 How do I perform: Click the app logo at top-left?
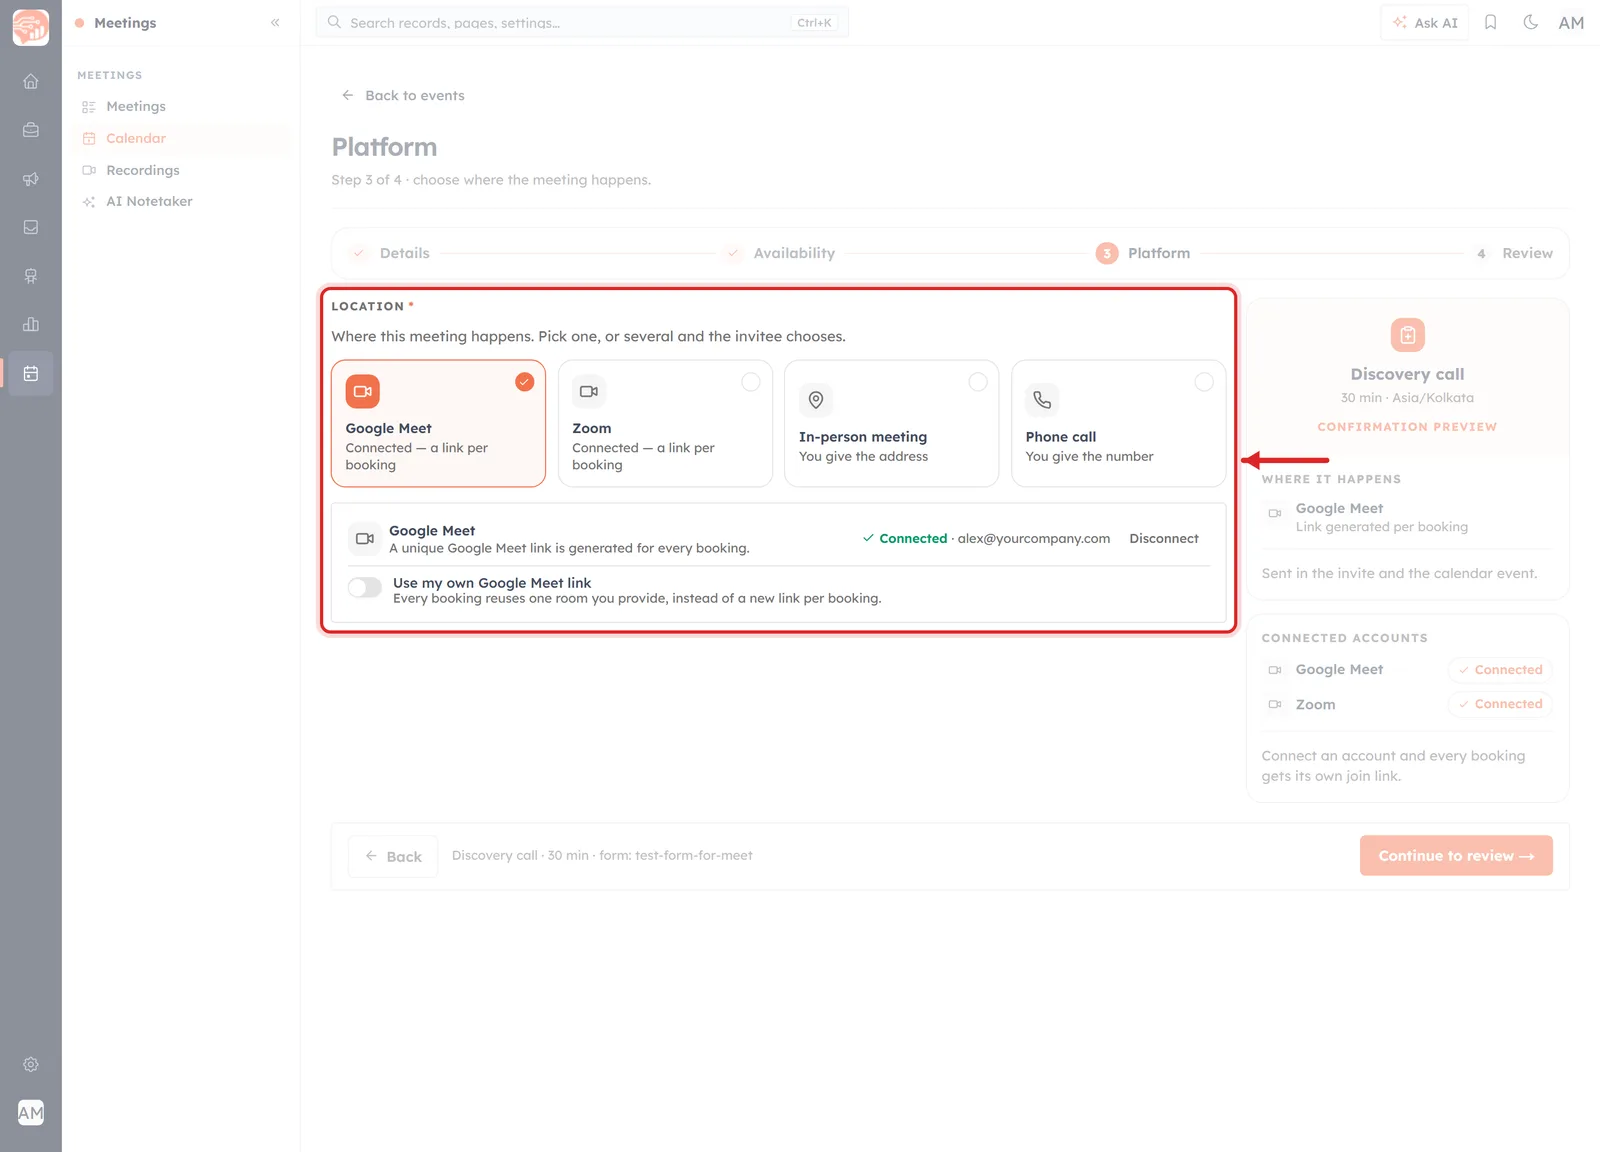(31, 27)
